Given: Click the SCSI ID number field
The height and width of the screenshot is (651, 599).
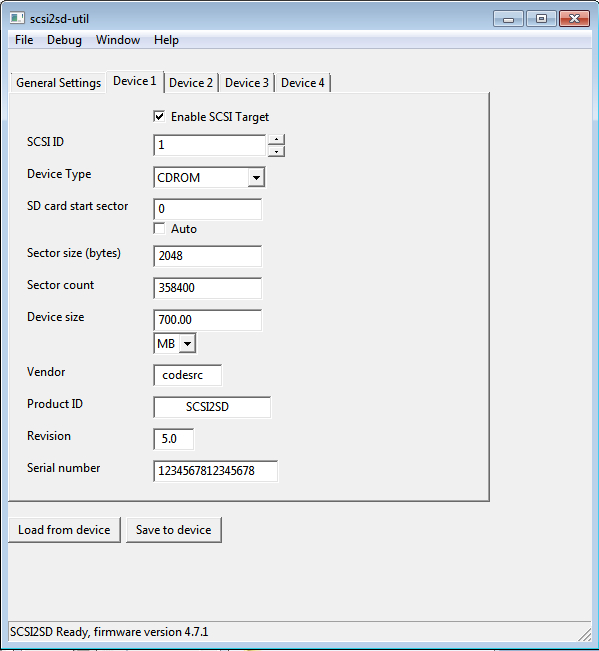Looking at the screenshot, I should click(210, 145).
